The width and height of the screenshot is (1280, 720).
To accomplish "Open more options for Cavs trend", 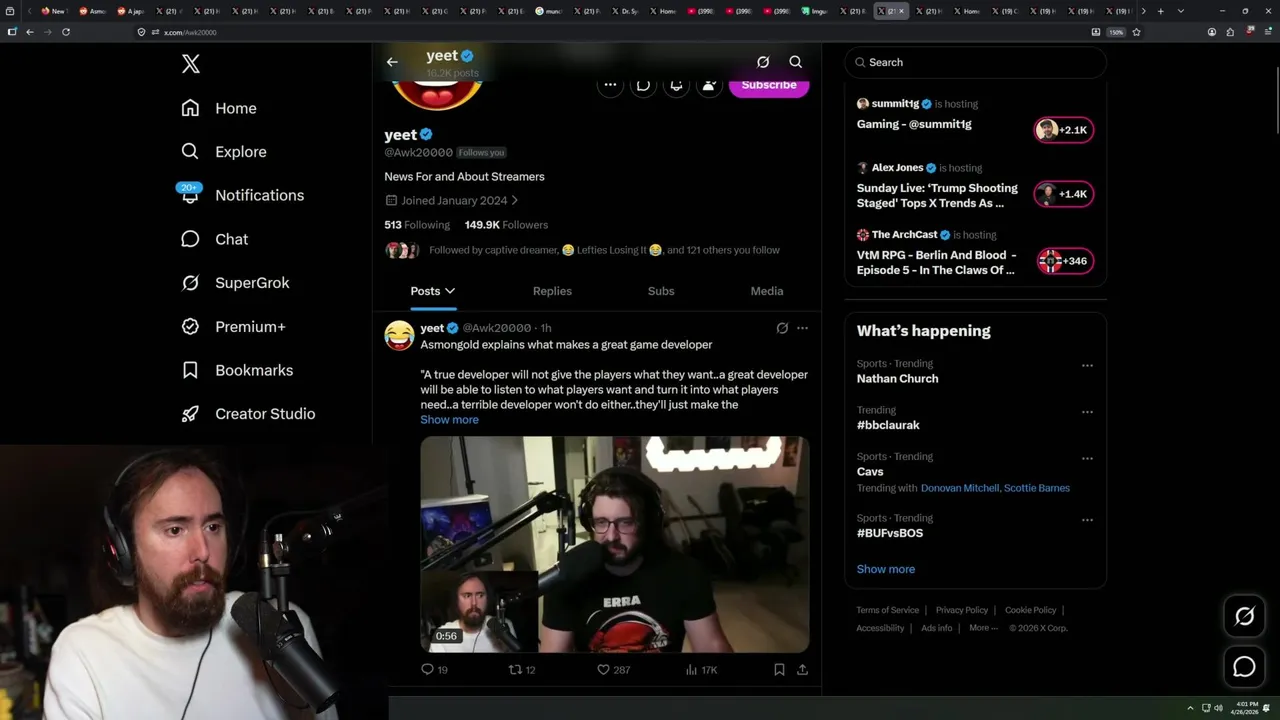I will [x=1087, y=458].
